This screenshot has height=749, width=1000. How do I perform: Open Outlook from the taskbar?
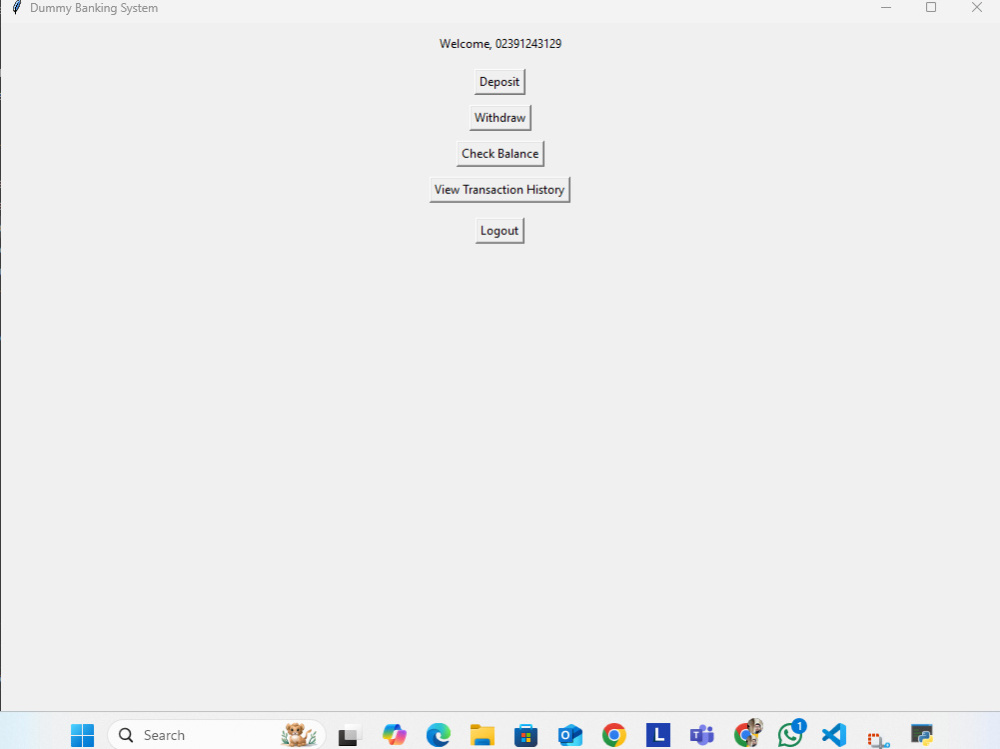(570, 735)
